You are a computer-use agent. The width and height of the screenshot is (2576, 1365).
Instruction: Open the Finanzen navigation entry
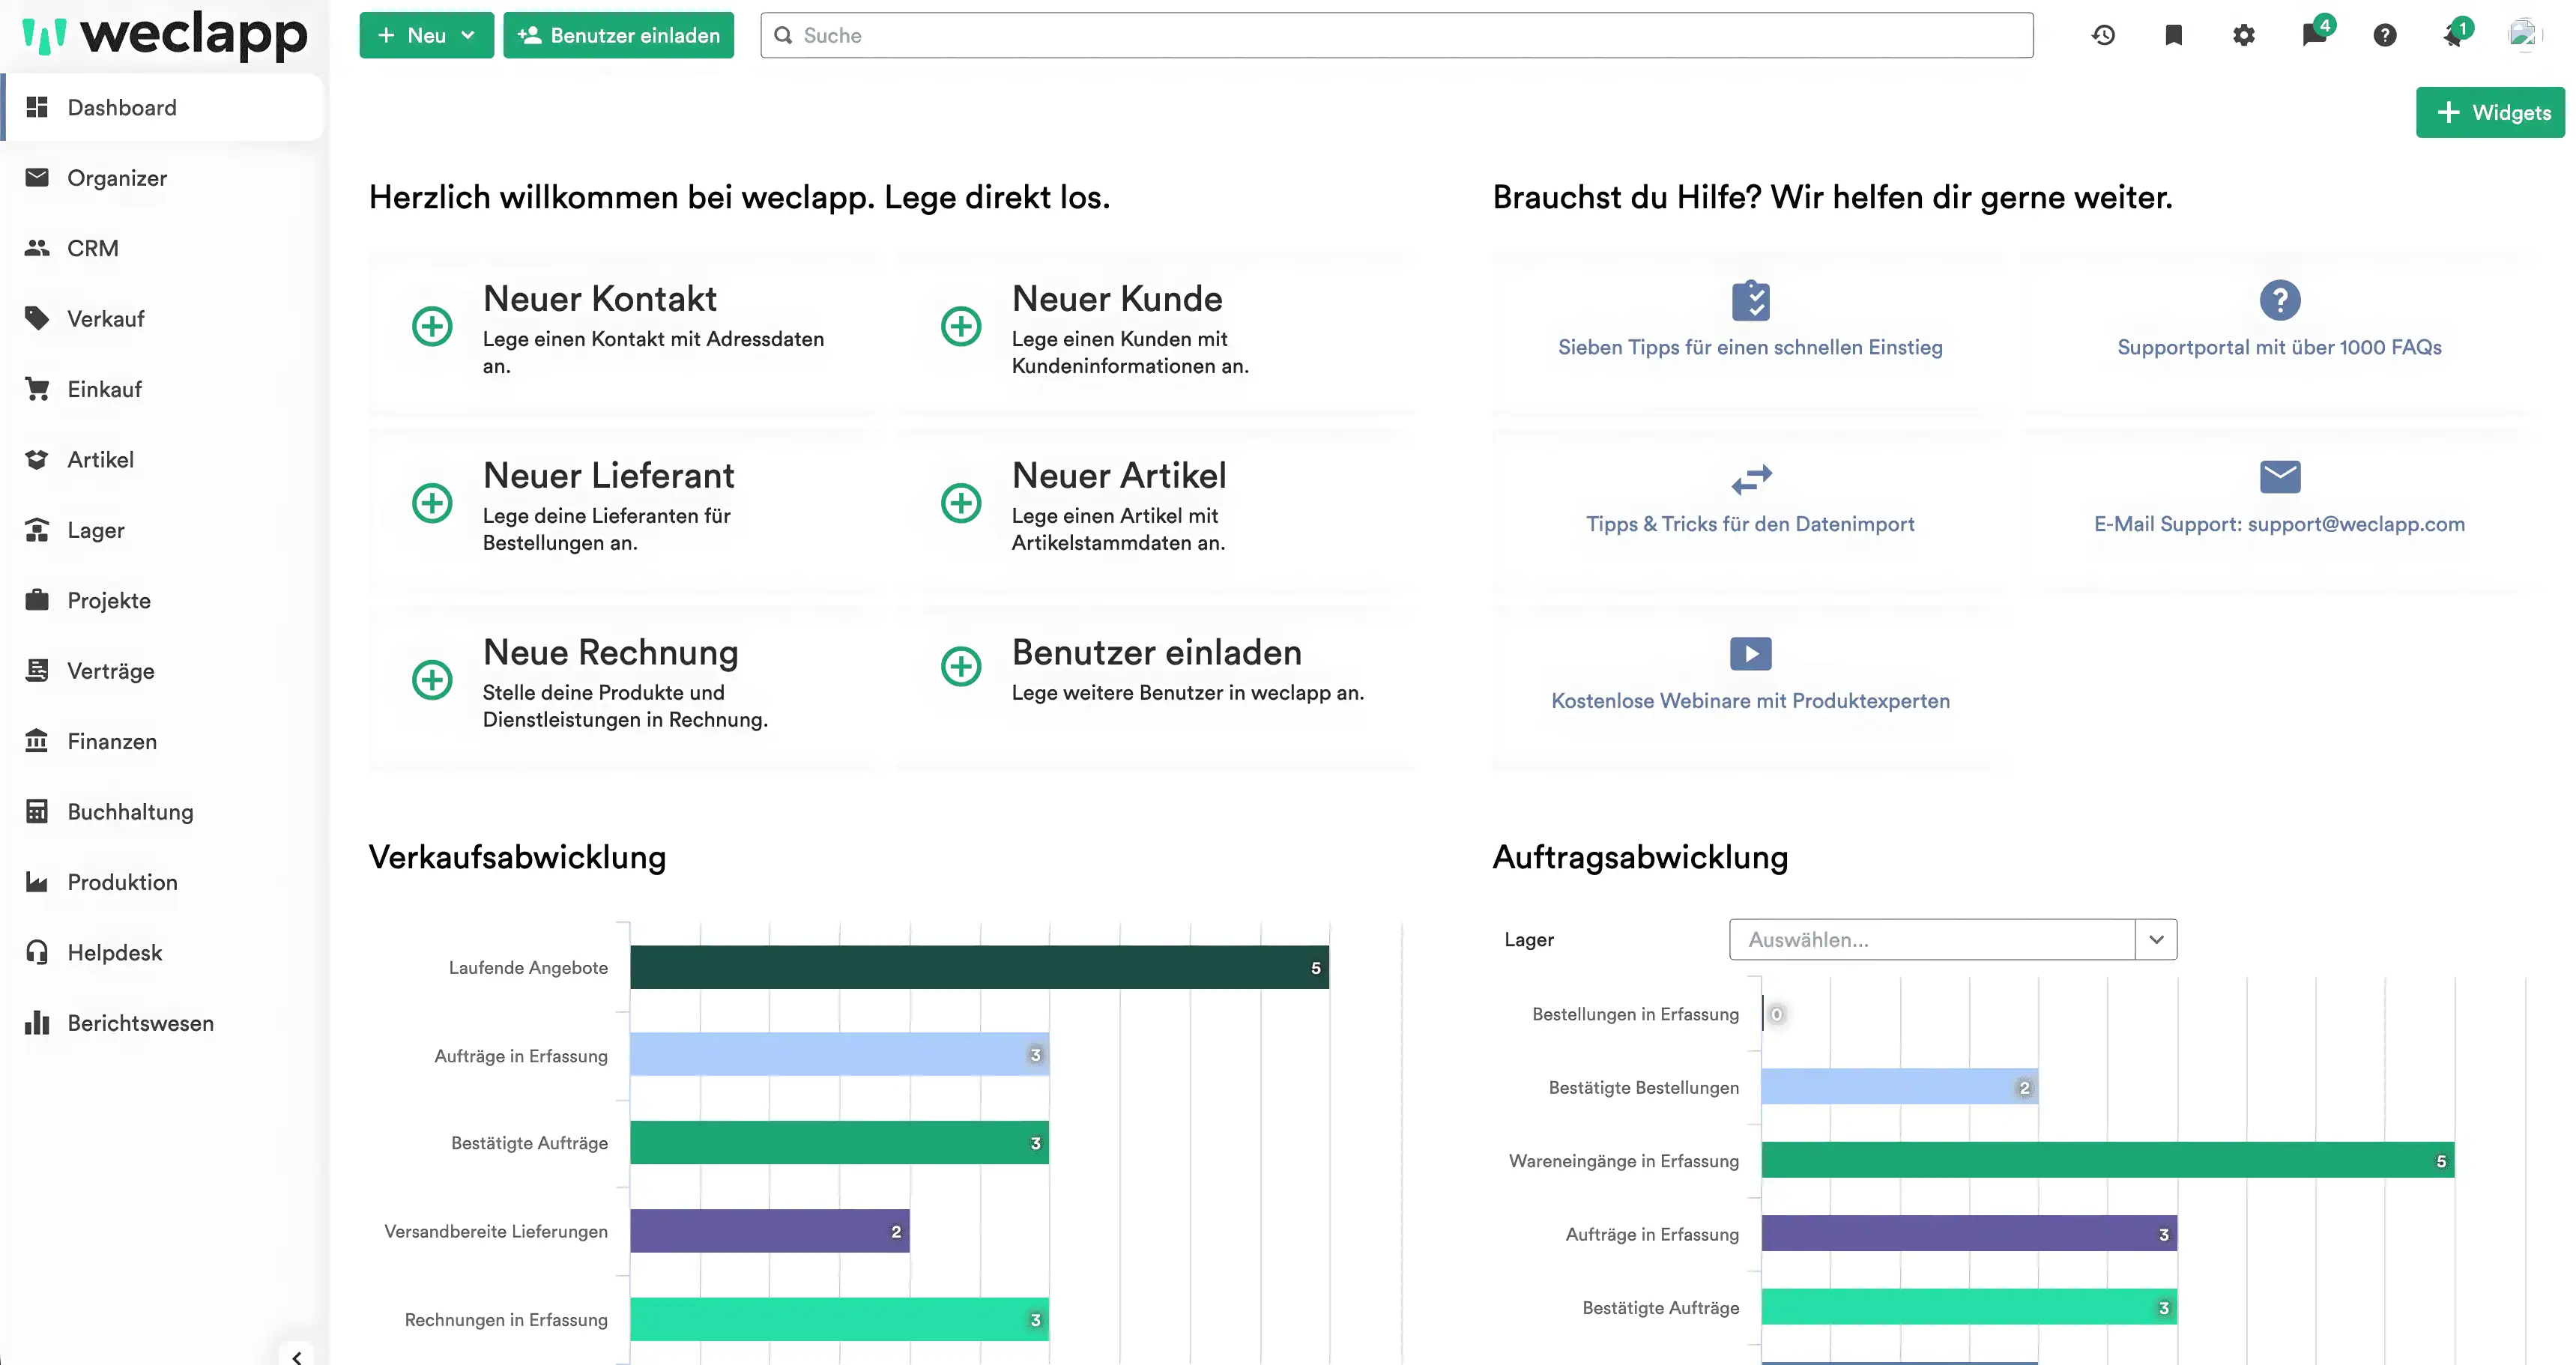[111, 741]
